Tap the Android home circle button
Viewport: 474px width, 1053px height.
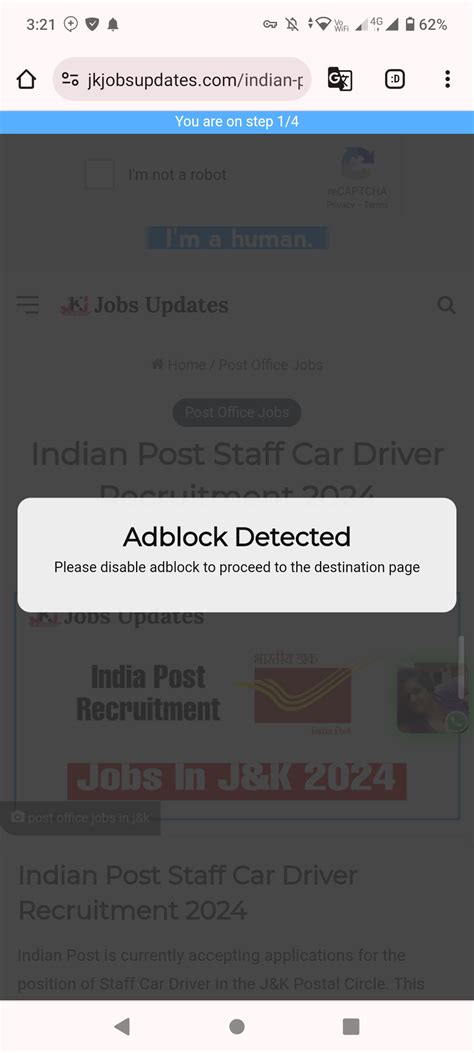click(237, 1026)
